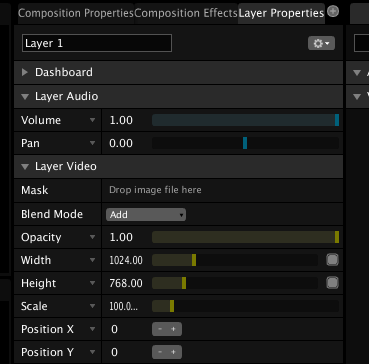369x364 pixels.
Task: Click the Blend Mode label
Action: (52, 214)
